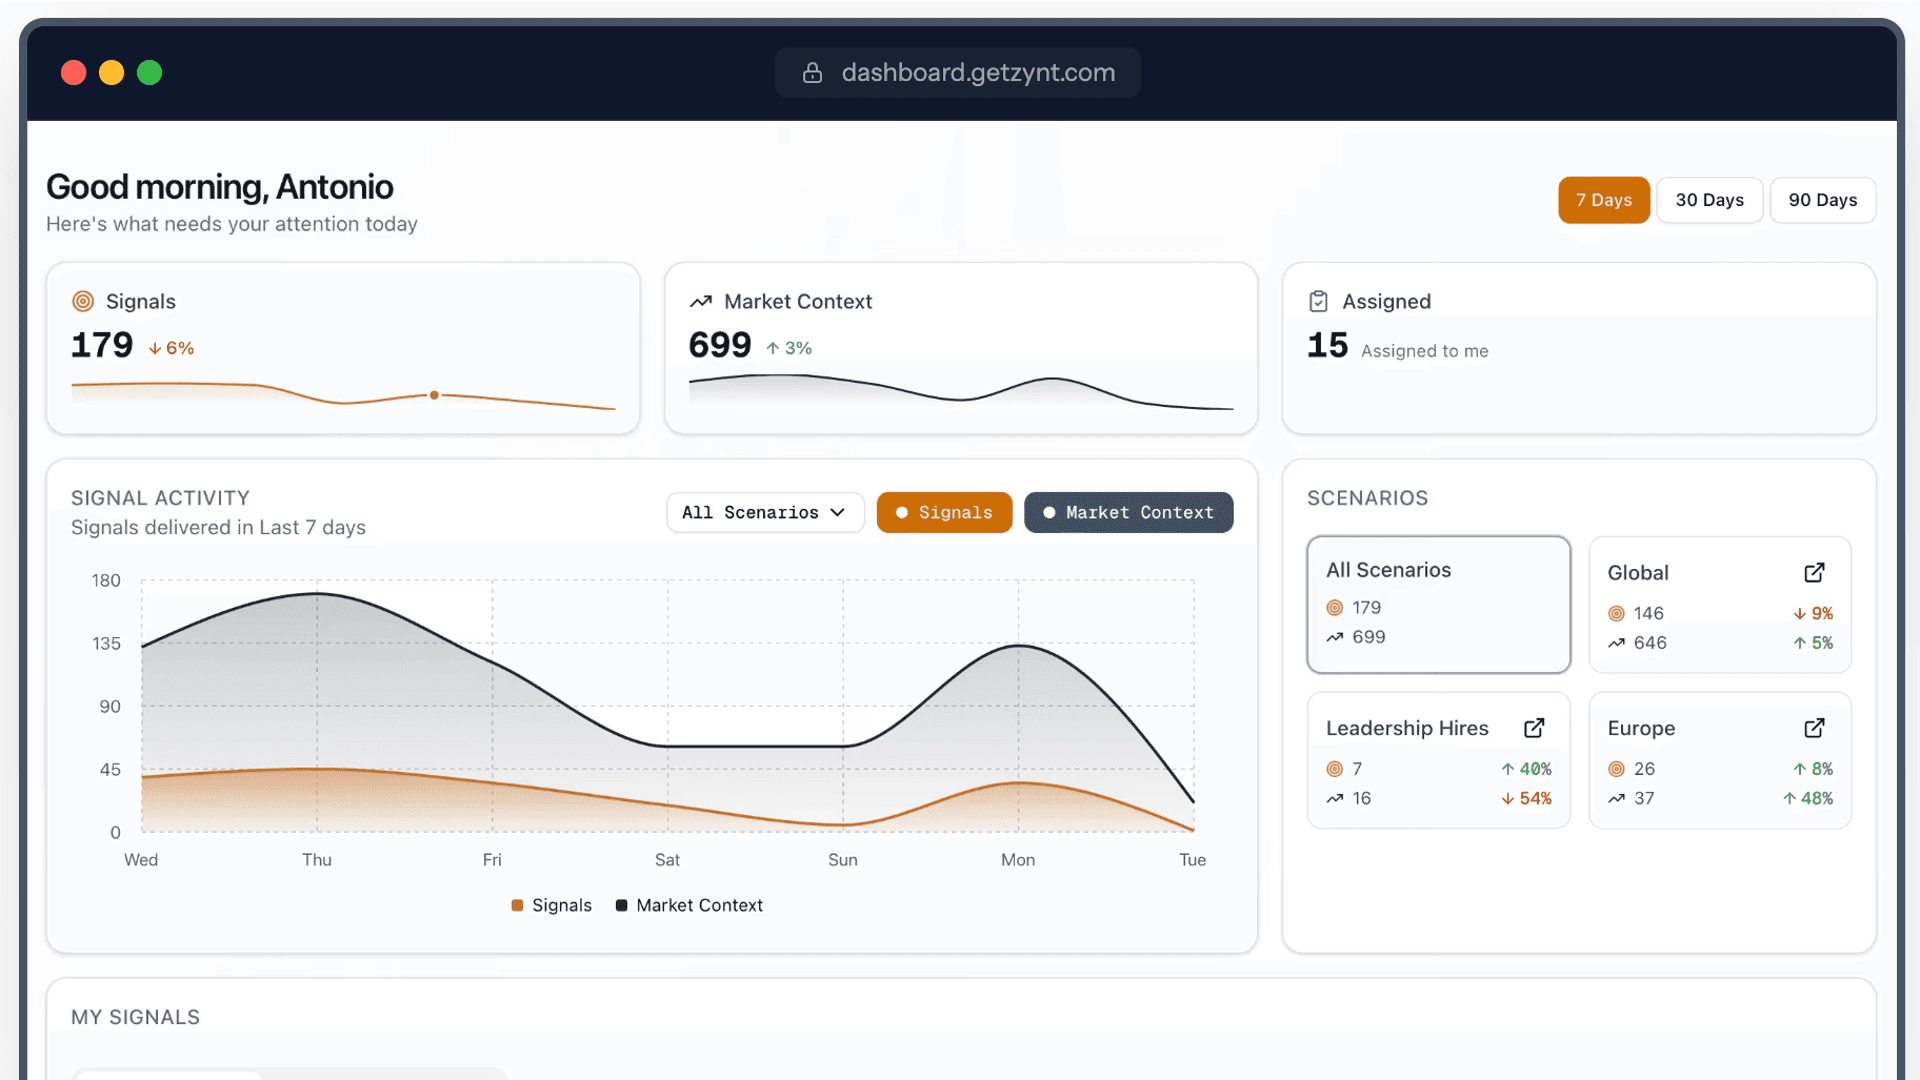The width and height of the screenshot is (1920, 1080).
Task: Toggle the Signals series on the chart
Action: [944, 512]
